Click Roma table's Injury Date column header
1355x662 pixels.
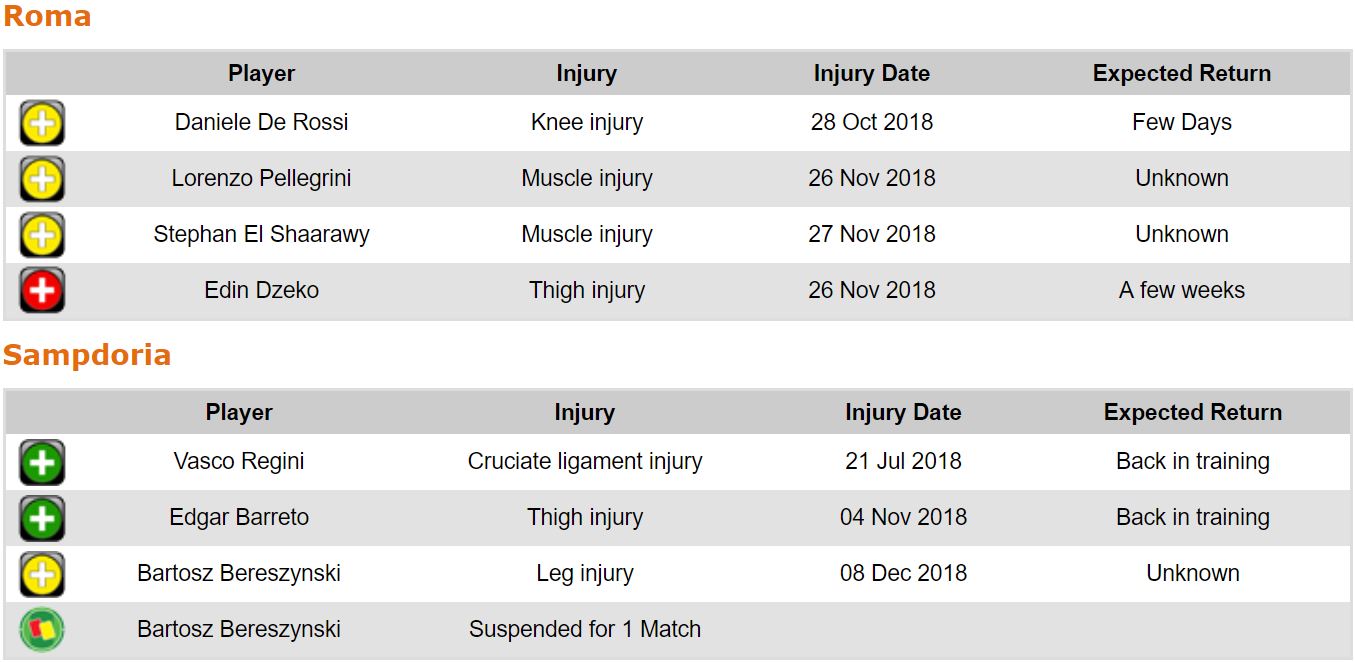coord(871,73)
